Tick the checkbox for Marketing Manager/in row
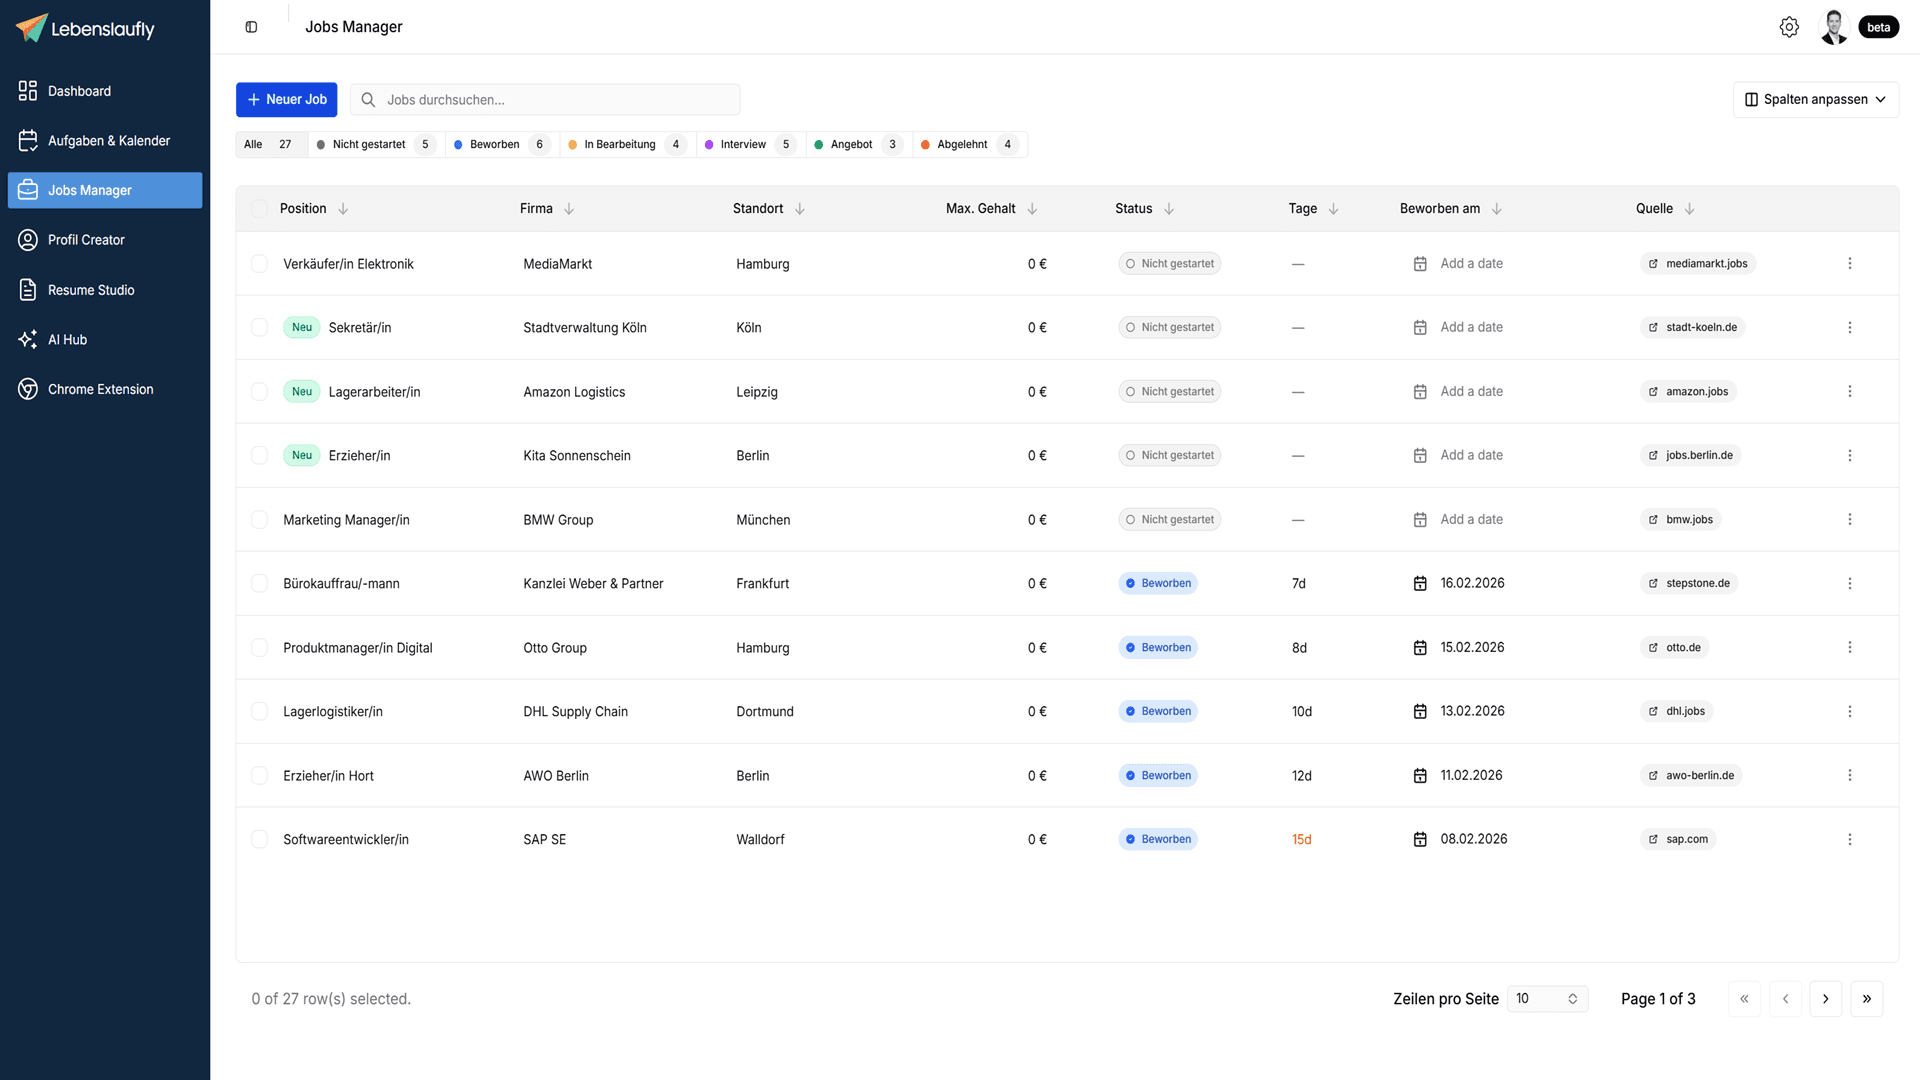The height and width of the screenshot is (1080, 1920). pos(260,520)
